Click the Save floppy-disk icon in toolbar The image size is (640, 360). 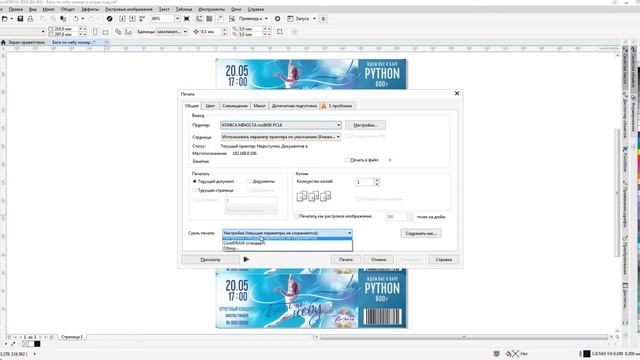(x=20, y=19)
